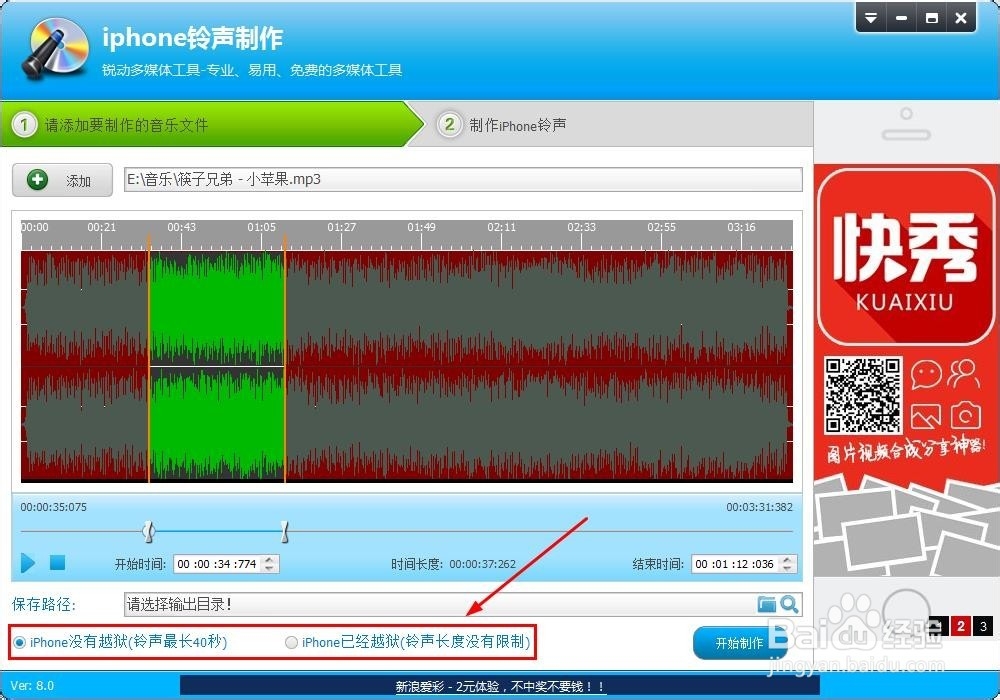Click the Sina lottery ad link at bottom
The image size is (1000, 700).
tap(500, 687)
